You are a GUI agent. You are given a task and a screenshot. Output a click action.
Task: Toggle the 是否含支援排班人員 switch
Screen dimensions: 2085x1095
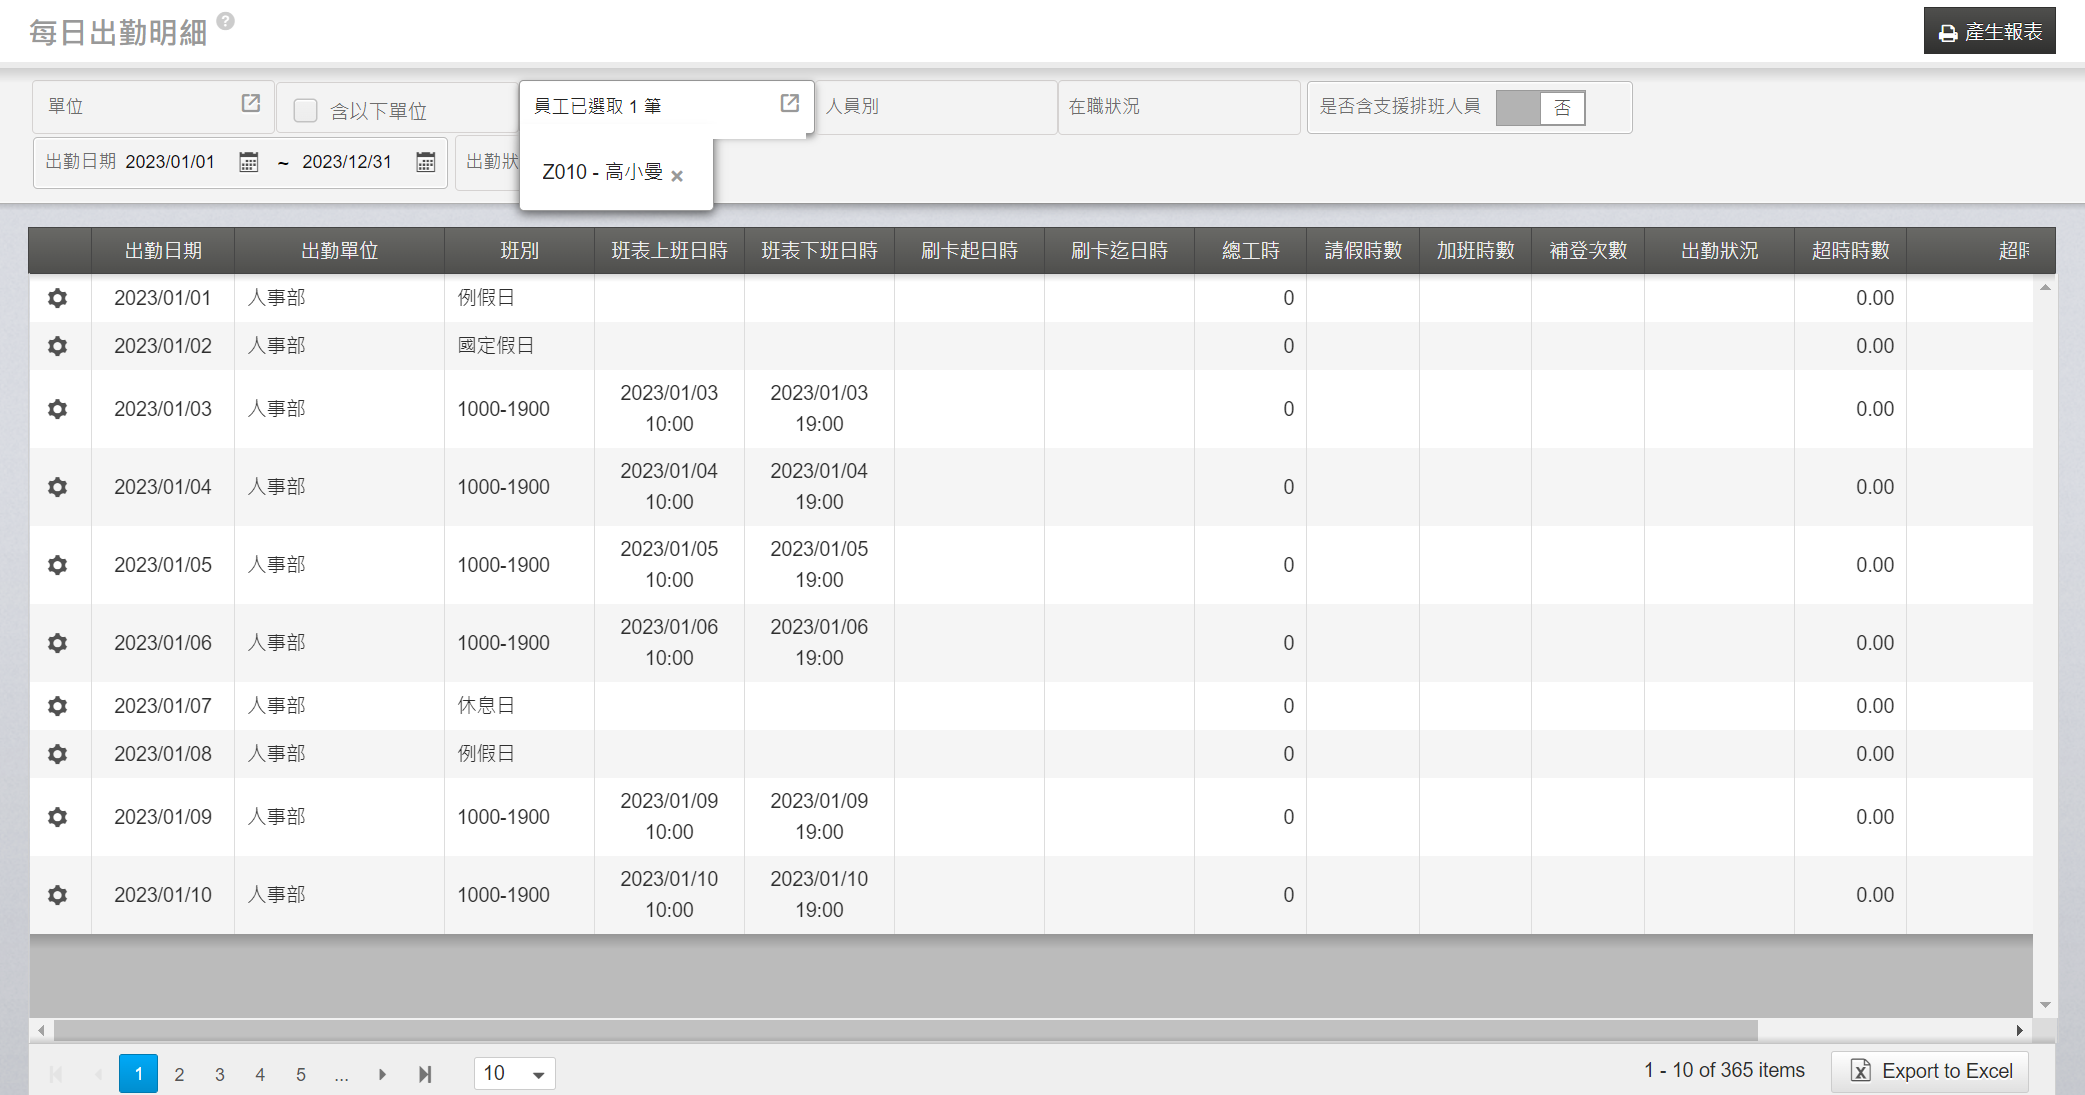[1541, 108]
